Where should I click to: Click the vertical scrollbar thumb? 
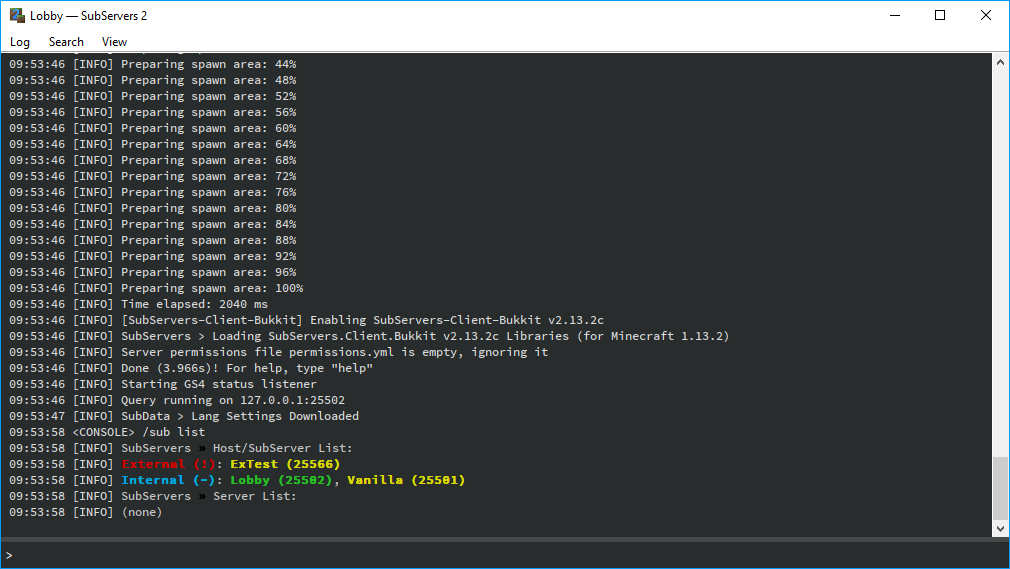[1000, 488]
